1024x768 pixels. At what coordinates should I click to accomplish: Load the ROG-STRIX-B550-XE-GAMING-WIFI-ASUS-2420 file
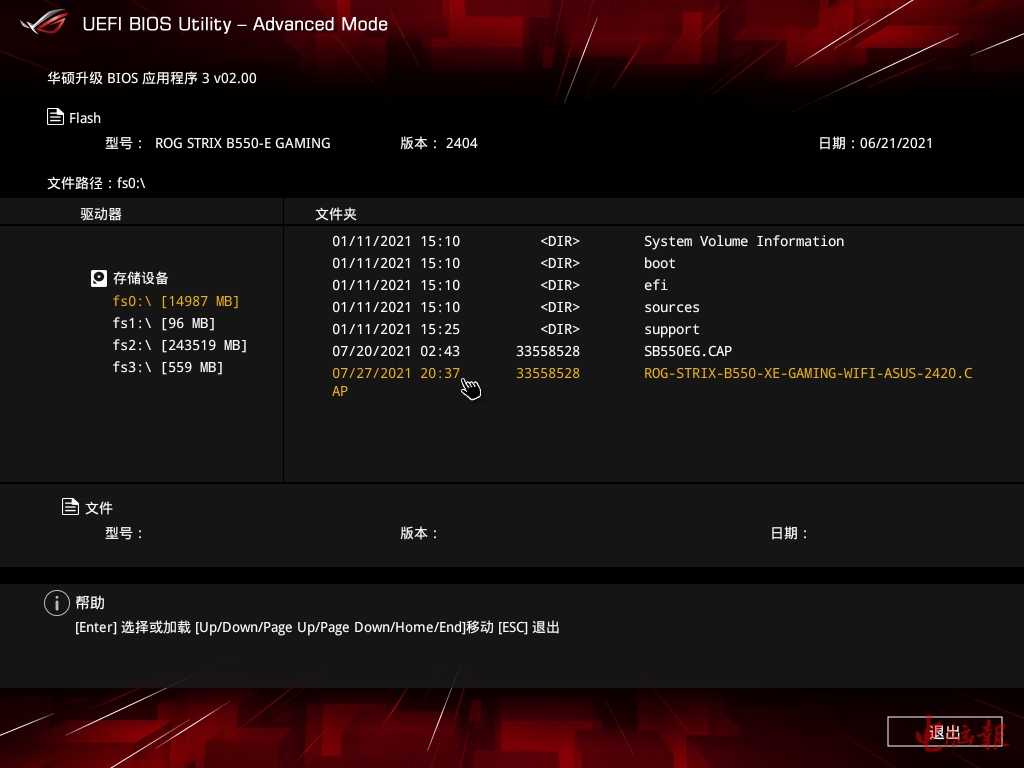click(807, 373)
